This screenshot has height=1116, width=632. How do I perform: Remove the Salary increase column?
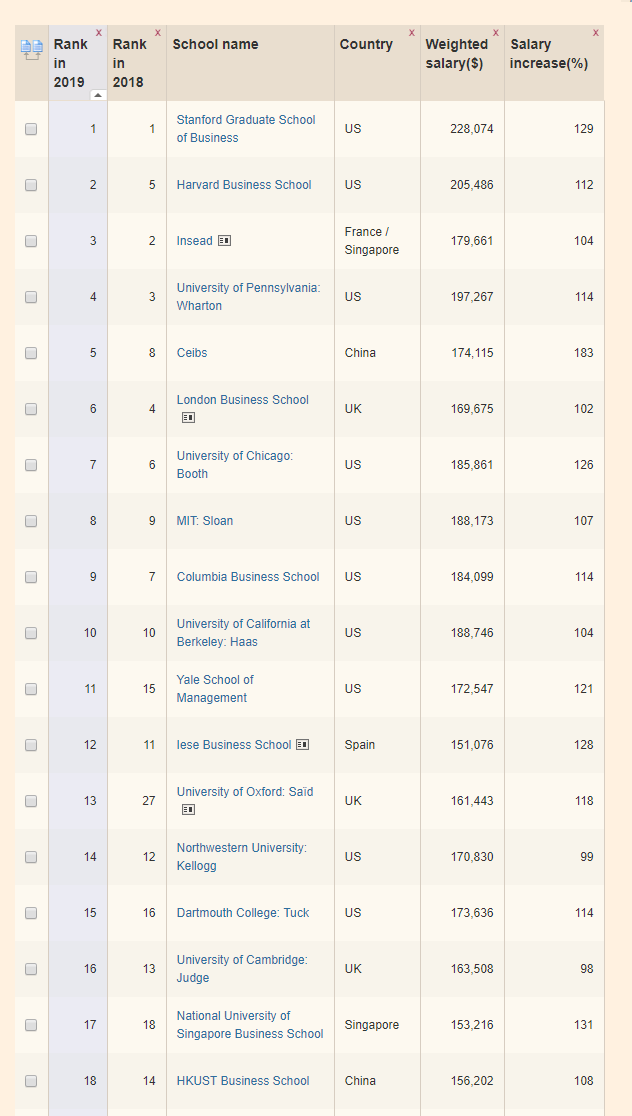(x=596, y=33)
